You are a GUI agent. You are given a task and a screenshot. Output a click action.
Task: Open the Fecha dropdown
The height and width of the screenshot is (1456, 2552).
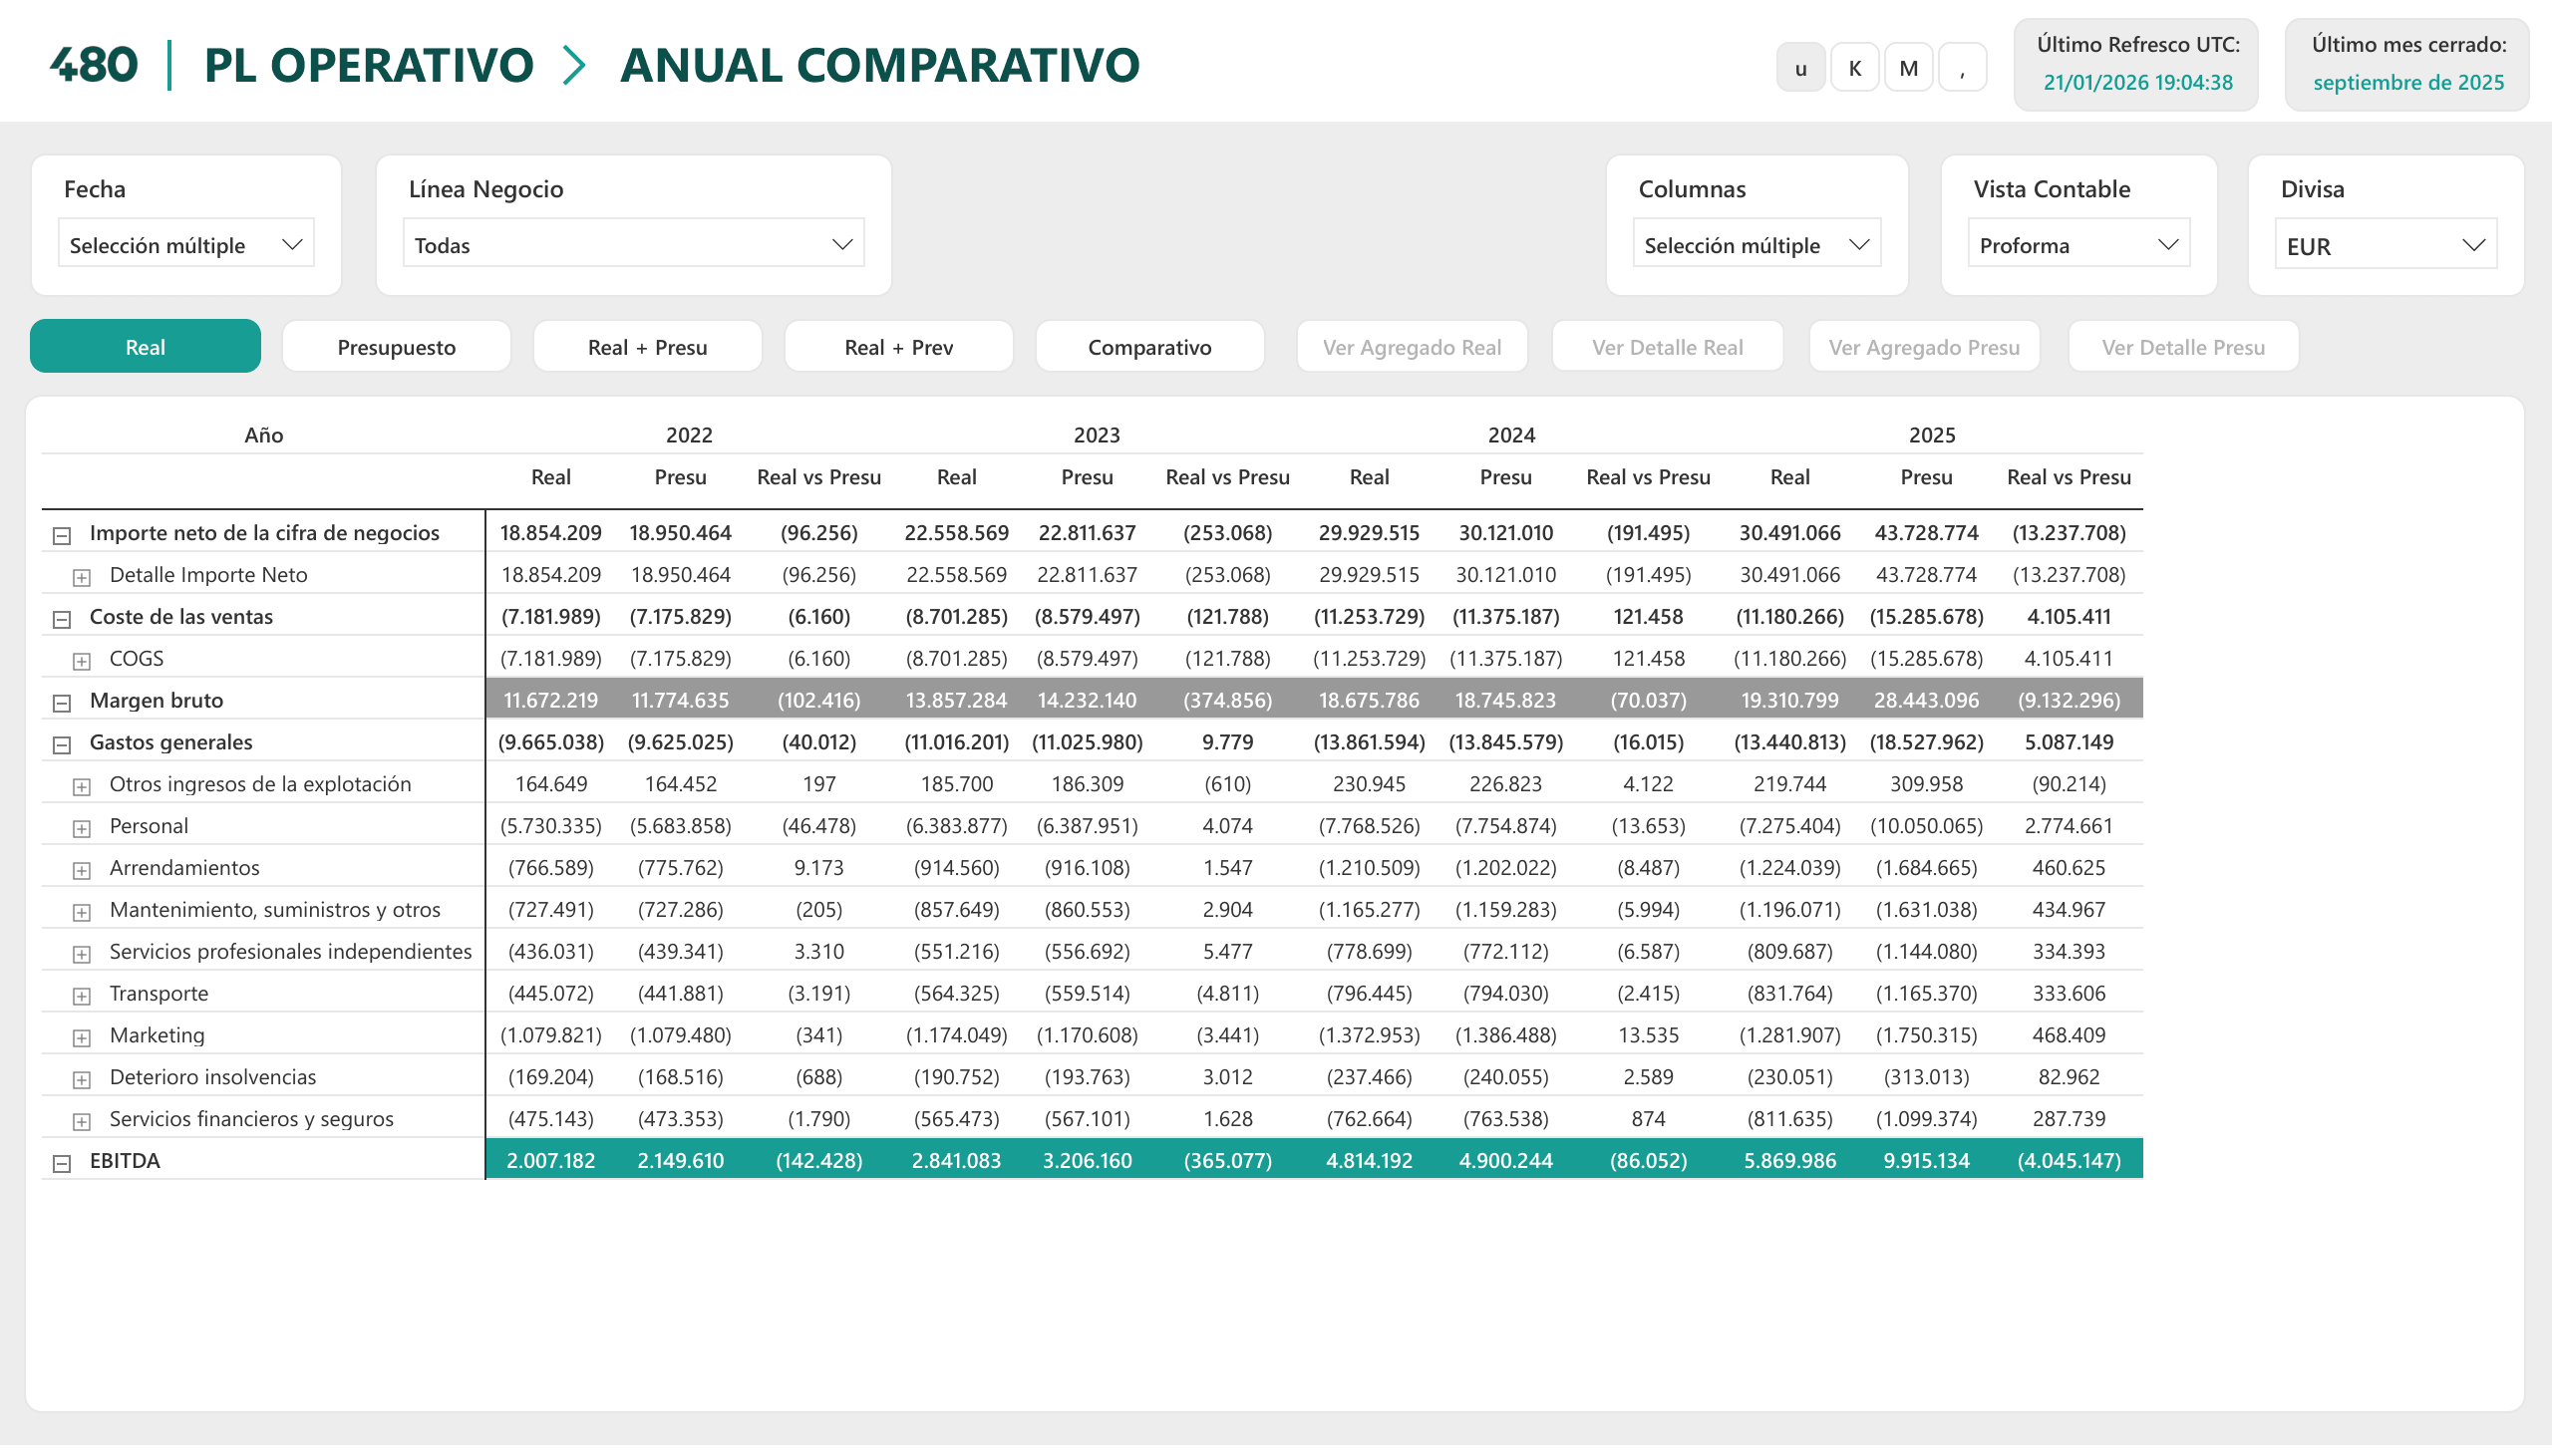(x=186, y=245)
